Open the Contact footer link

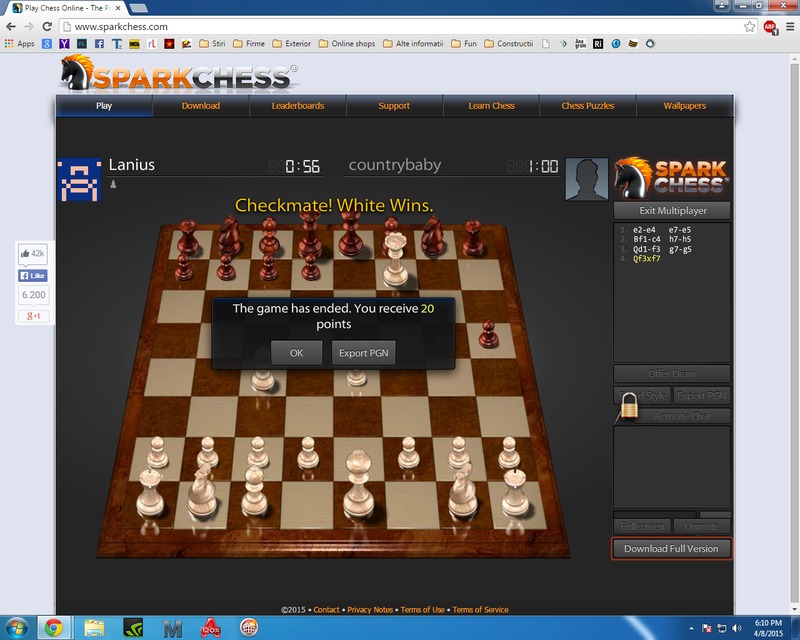327,610
